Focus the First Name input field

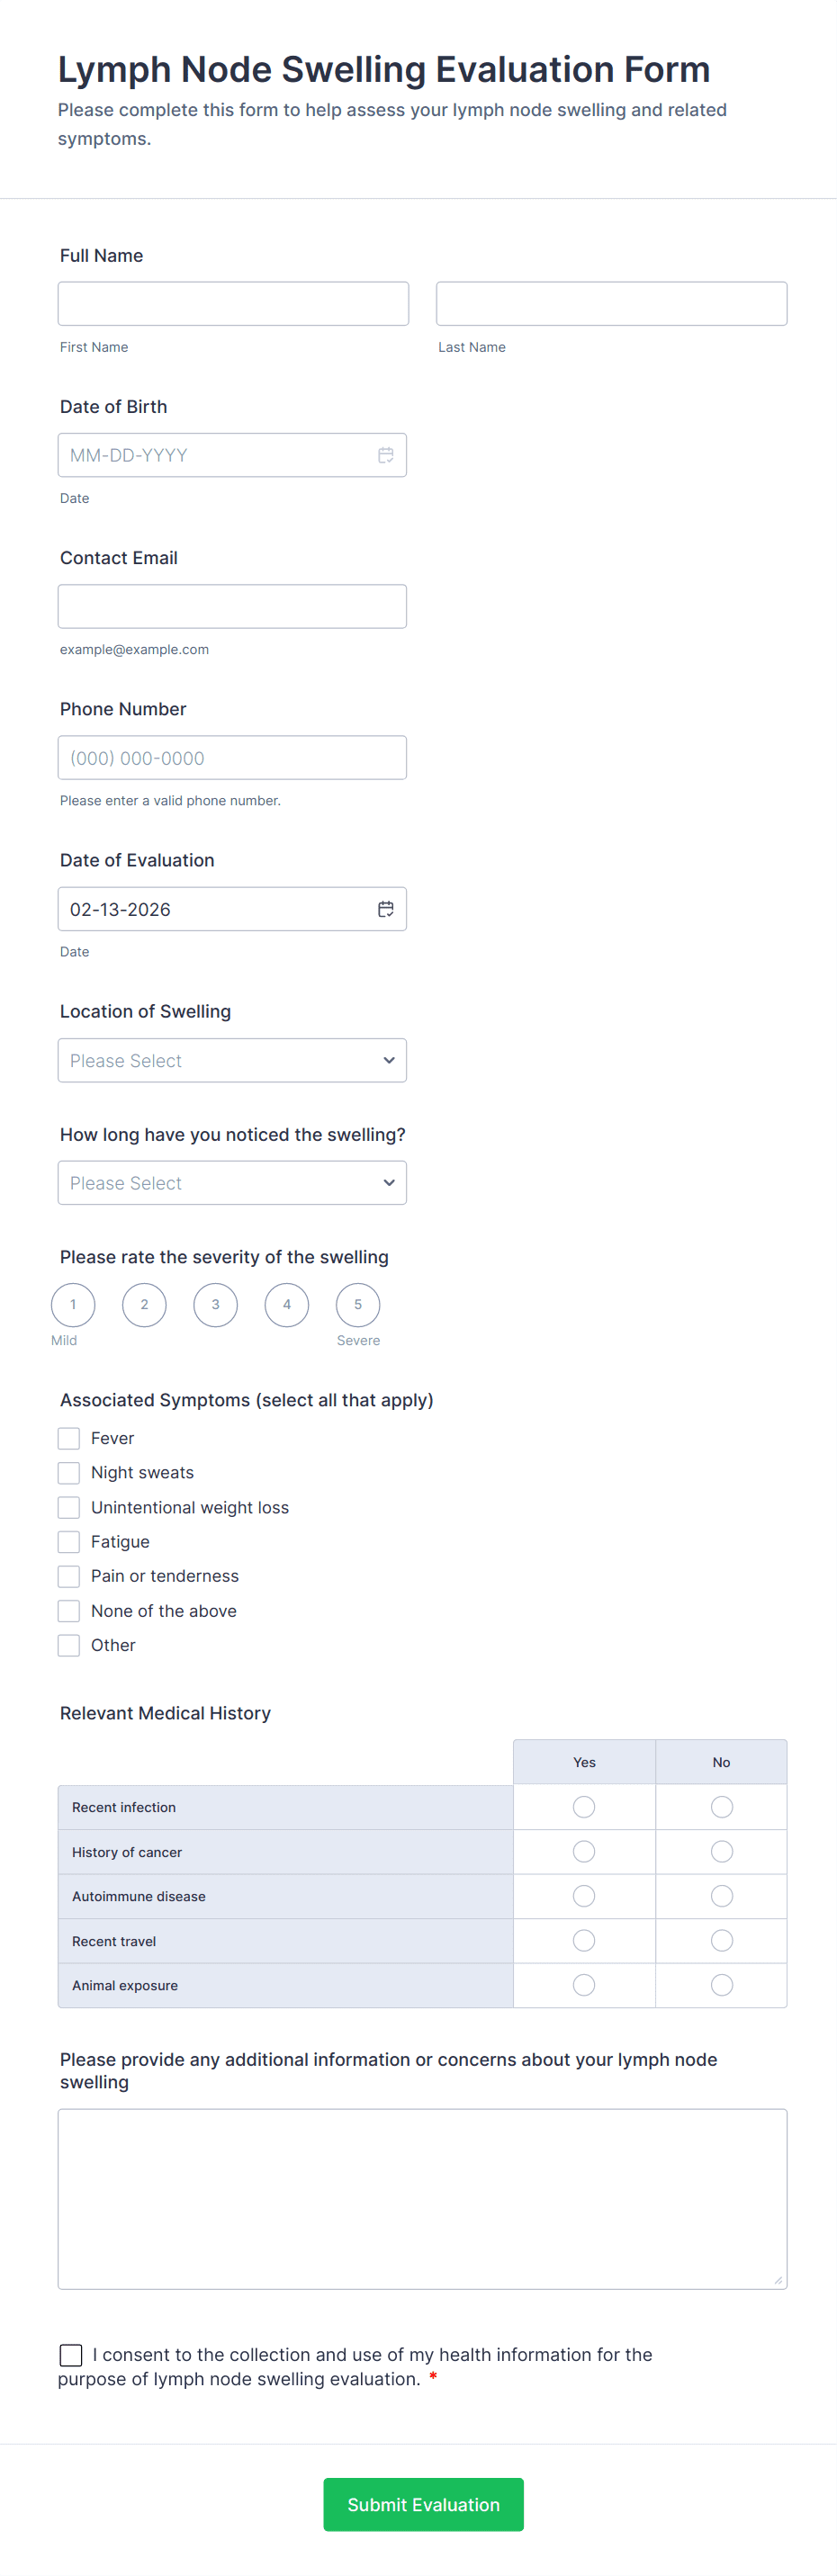click(233, 304)
